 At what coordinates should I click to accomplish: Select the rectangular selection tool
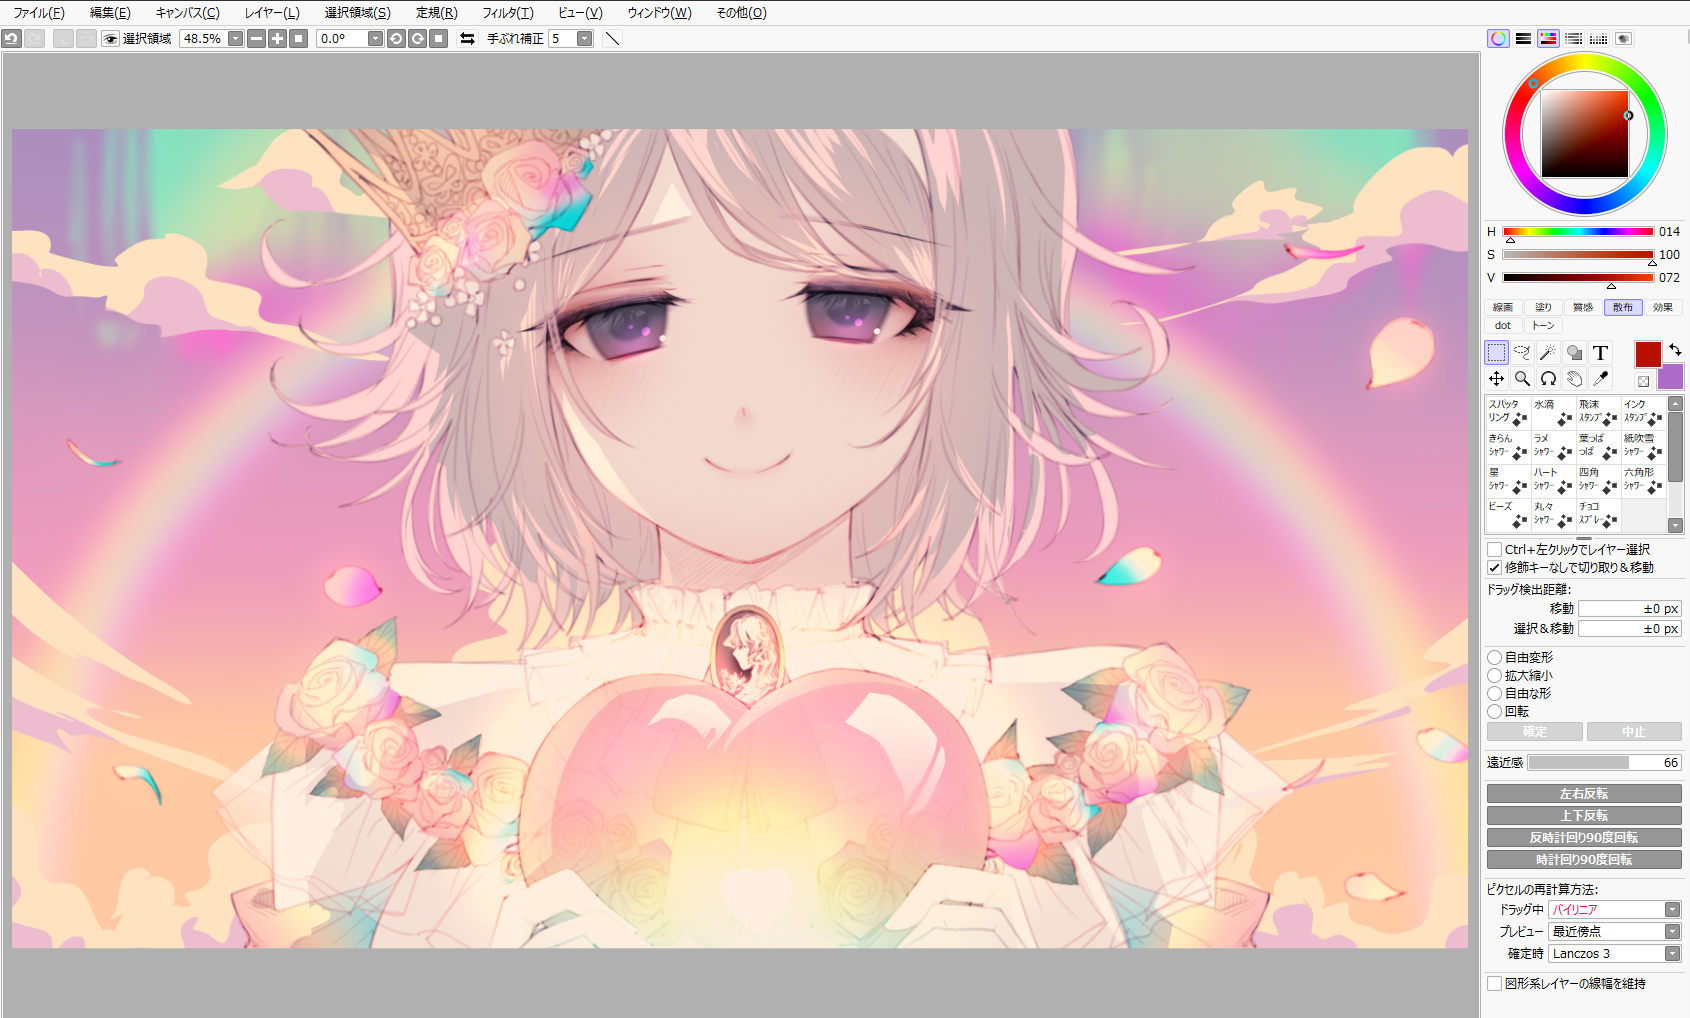pos(1496,352)
